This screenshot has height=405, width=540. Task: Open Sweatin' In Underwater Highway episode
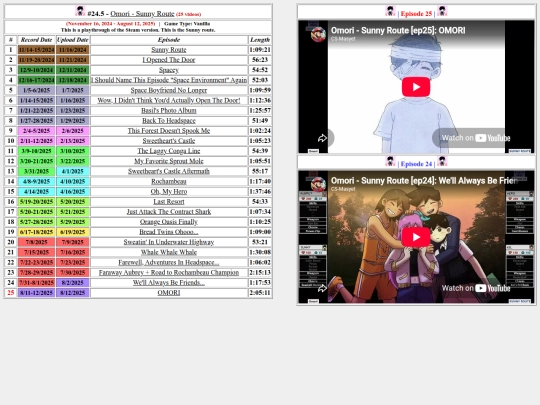[x=169, y=242]
